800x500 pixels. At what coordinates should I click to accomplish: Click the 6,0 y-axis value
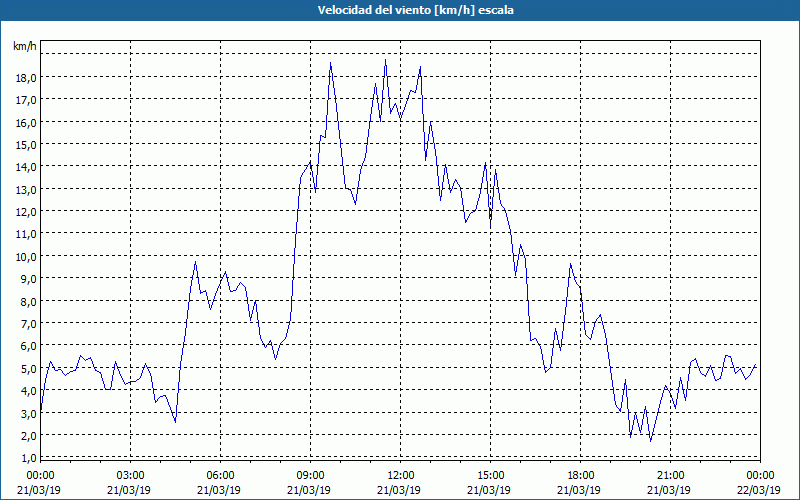point(28,346)
